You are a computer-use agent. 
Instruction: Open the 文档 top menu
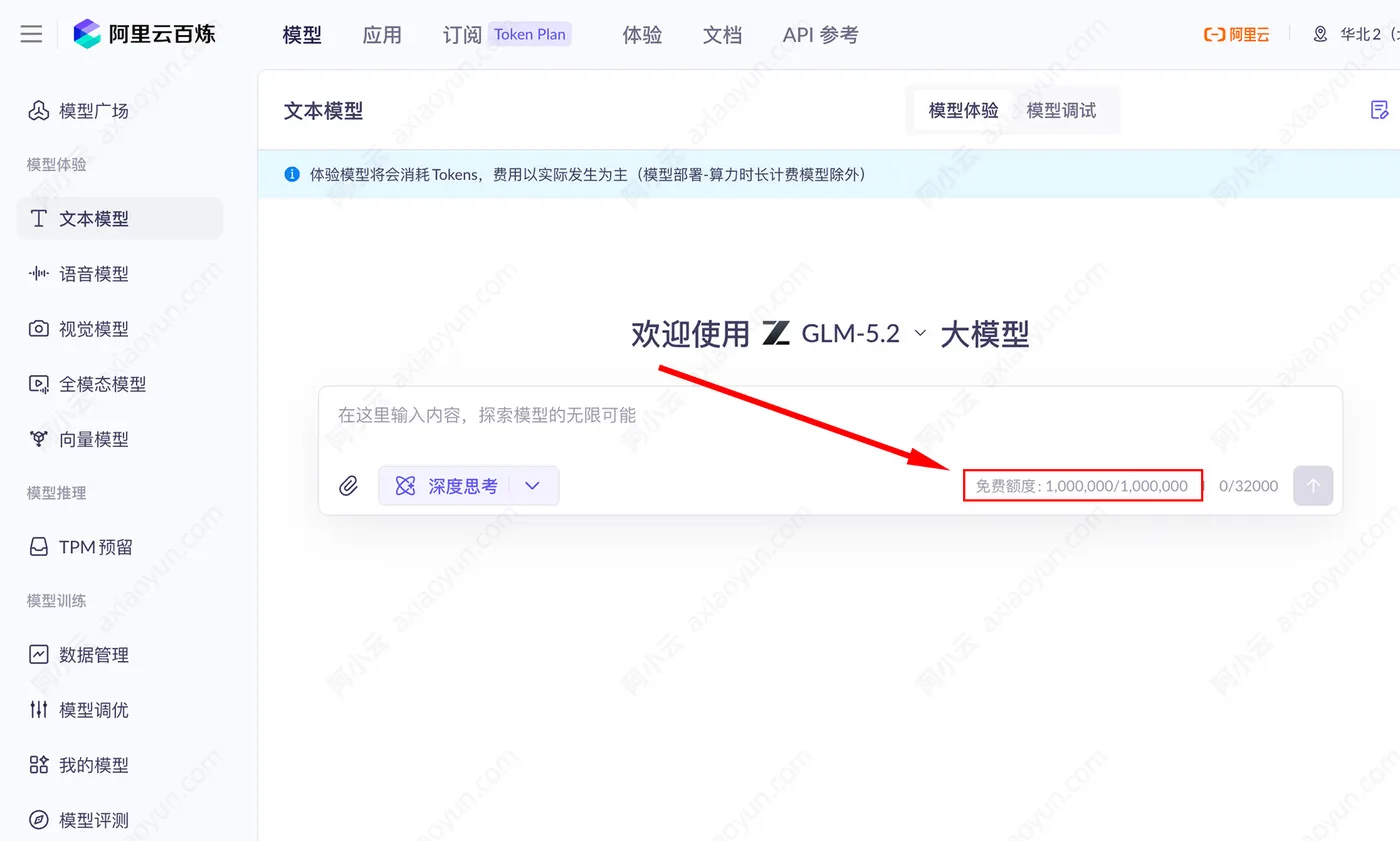pos(722,35)
